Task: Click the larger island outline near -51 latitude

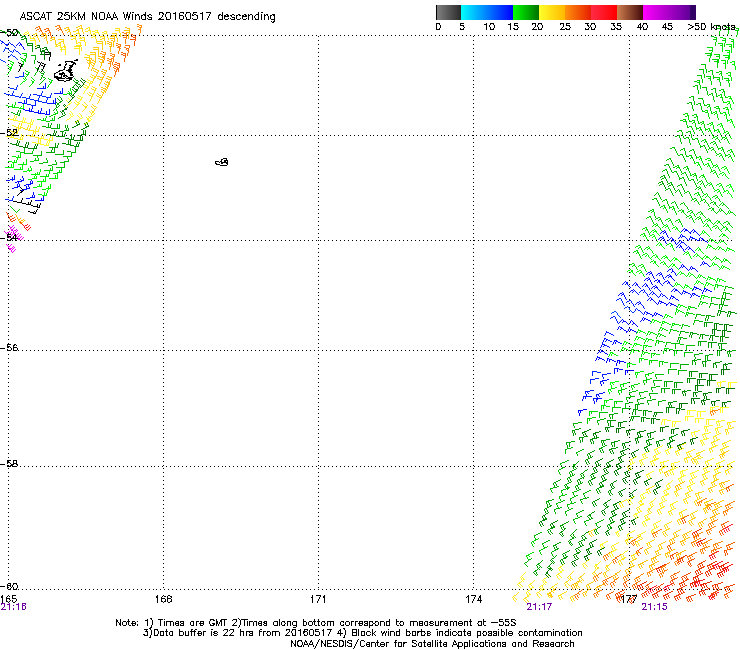Action: click(66, 71)
